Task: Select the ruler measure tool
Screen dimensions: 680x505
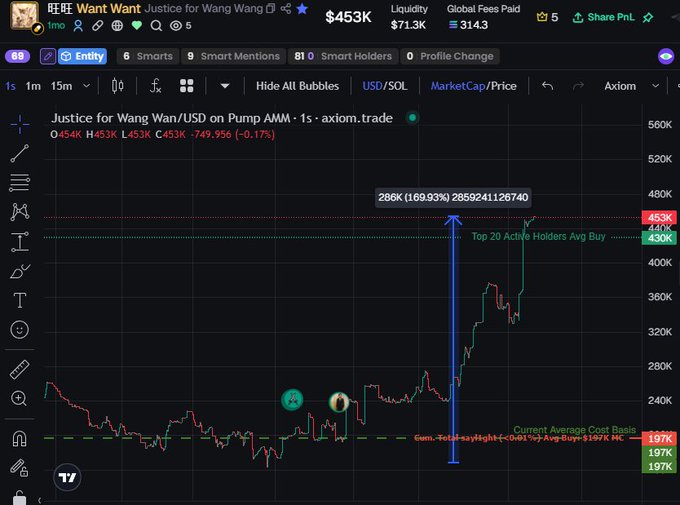Action: 20,370
